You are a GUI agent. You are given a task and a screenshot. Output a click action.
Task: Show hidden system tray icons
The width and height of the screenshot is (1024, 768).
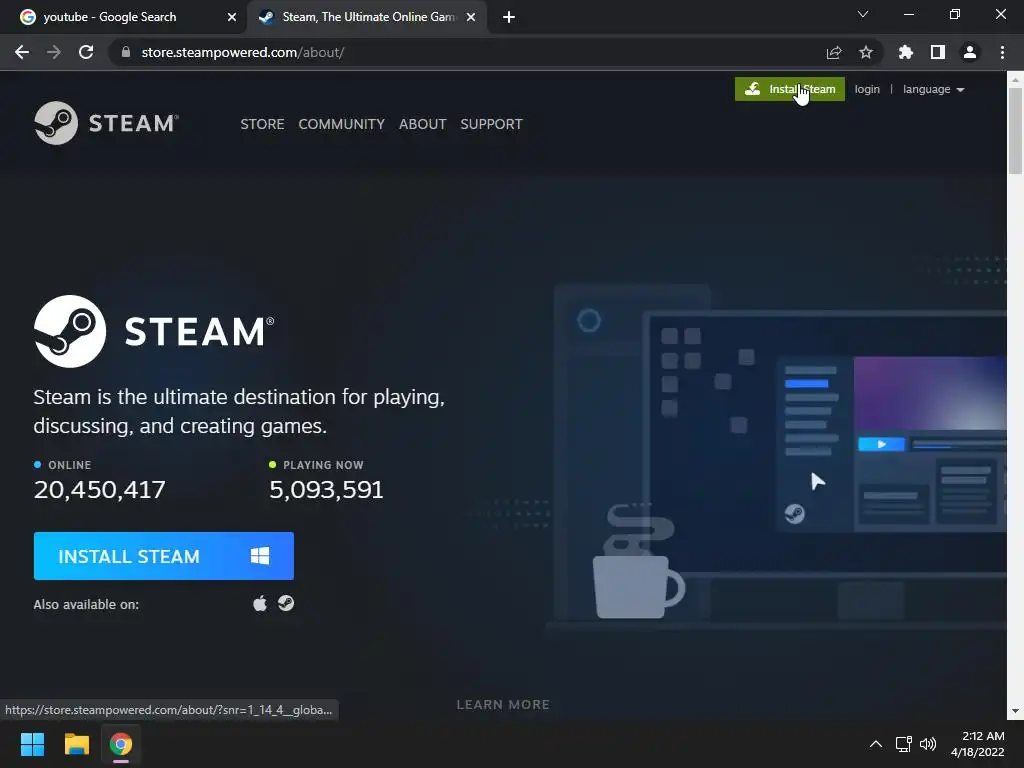tap(876, 744)
